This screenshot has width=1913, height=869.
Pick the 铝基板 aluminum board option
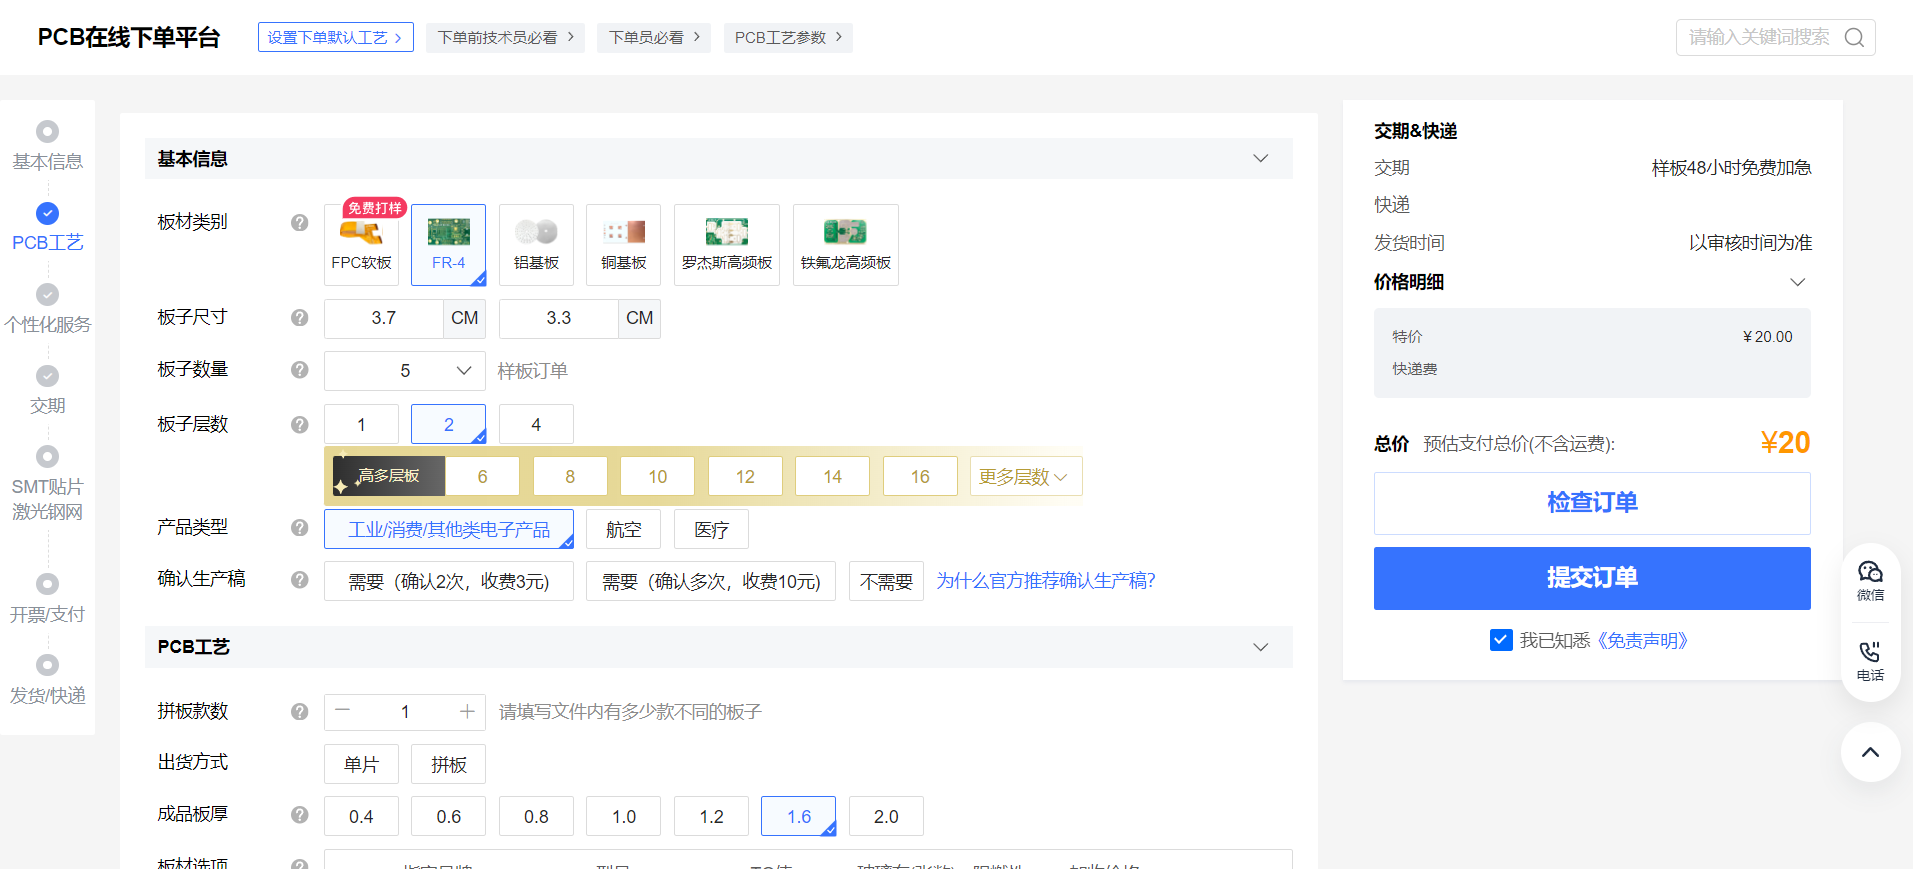(536, 245)
